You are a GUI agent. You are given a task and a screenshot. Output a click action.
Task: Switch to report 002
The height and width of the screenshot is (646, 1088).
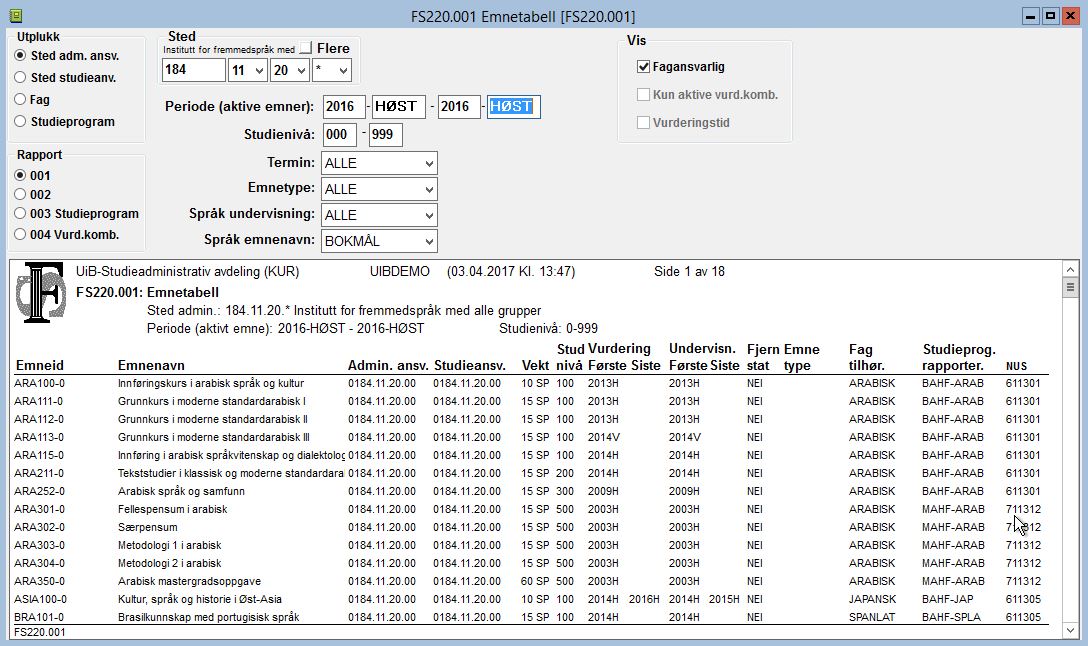[x=20, y=194]
